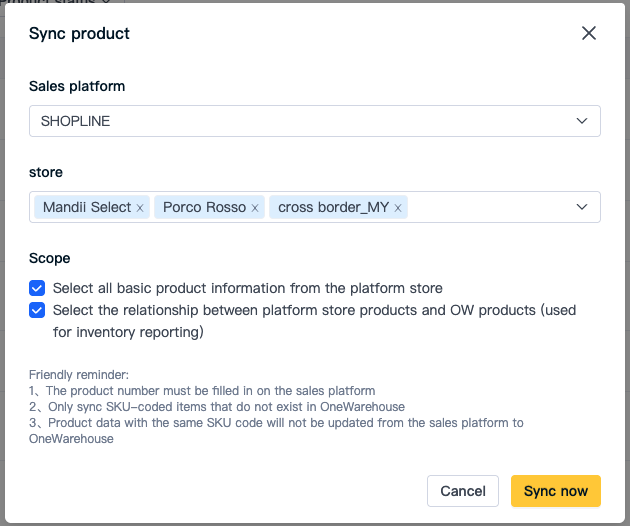Click the Sync product dialog title
The width and height of the screenshot is (630, 526).
[79, 34]
